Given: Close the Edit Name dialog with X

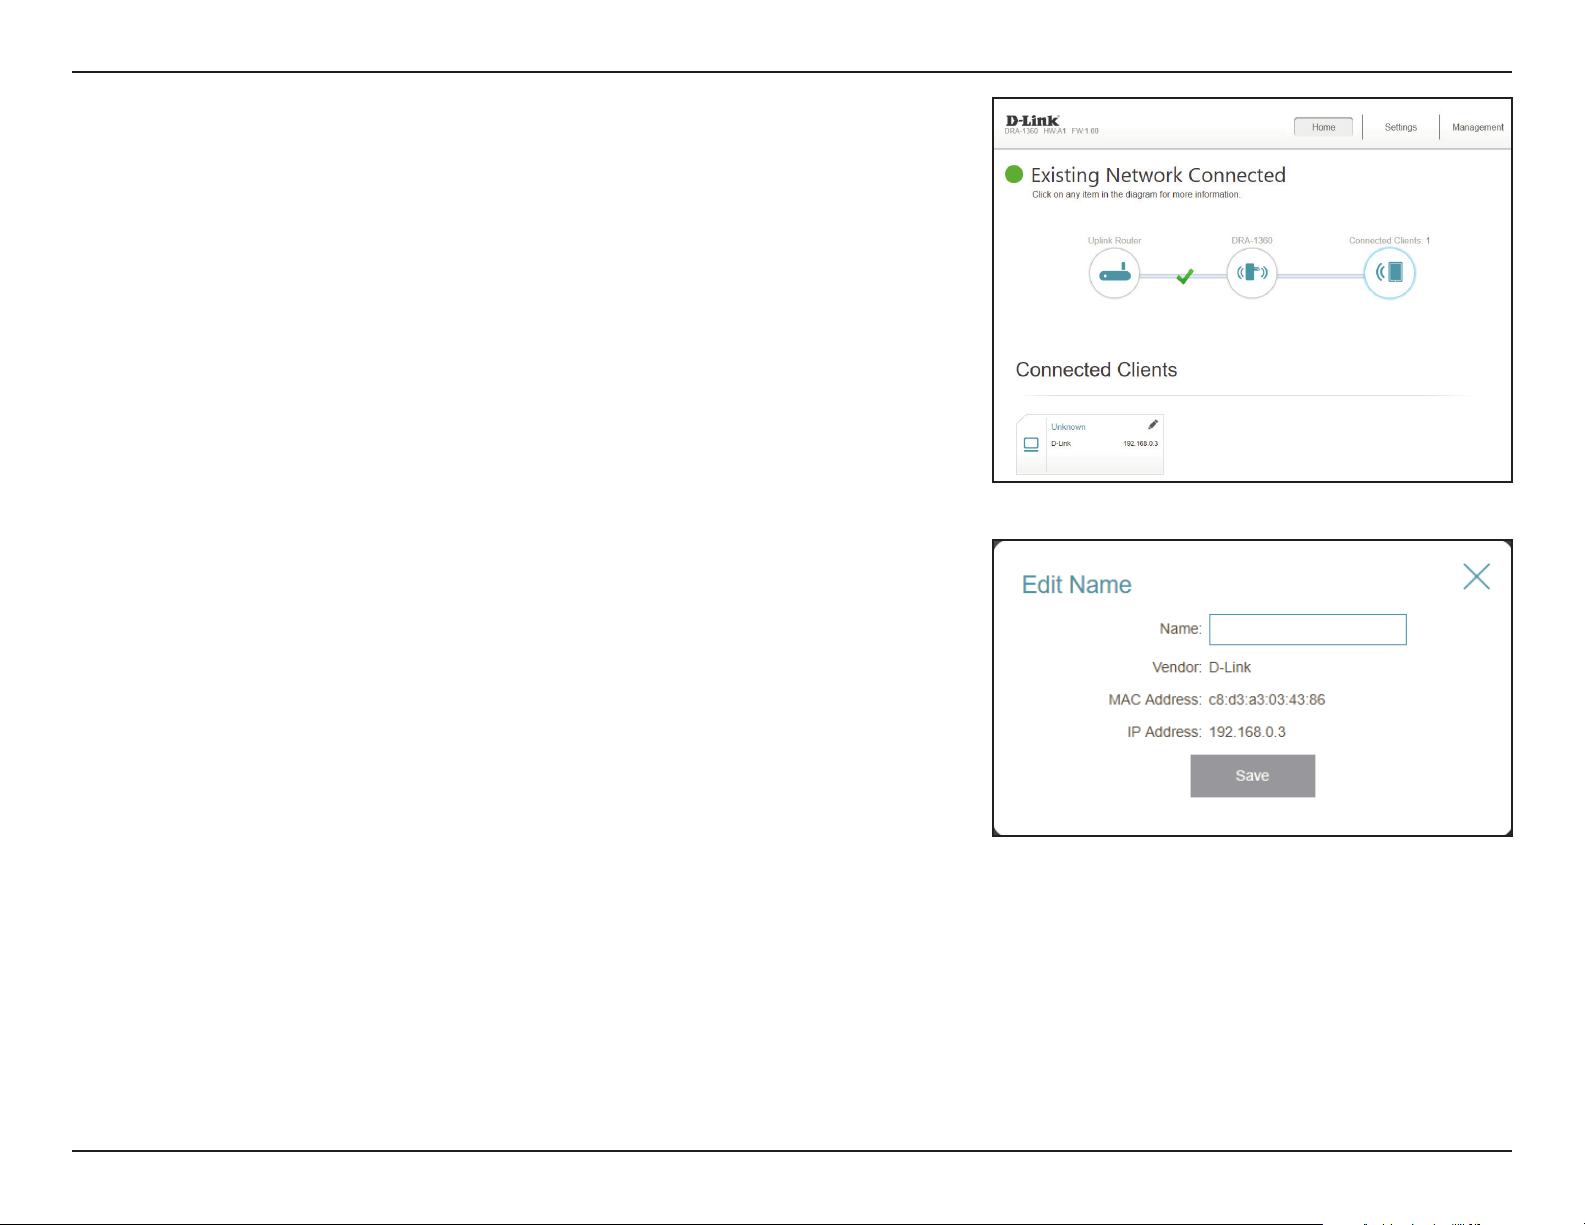Looking at the screenshot, I should click(x=1477, y=576).
